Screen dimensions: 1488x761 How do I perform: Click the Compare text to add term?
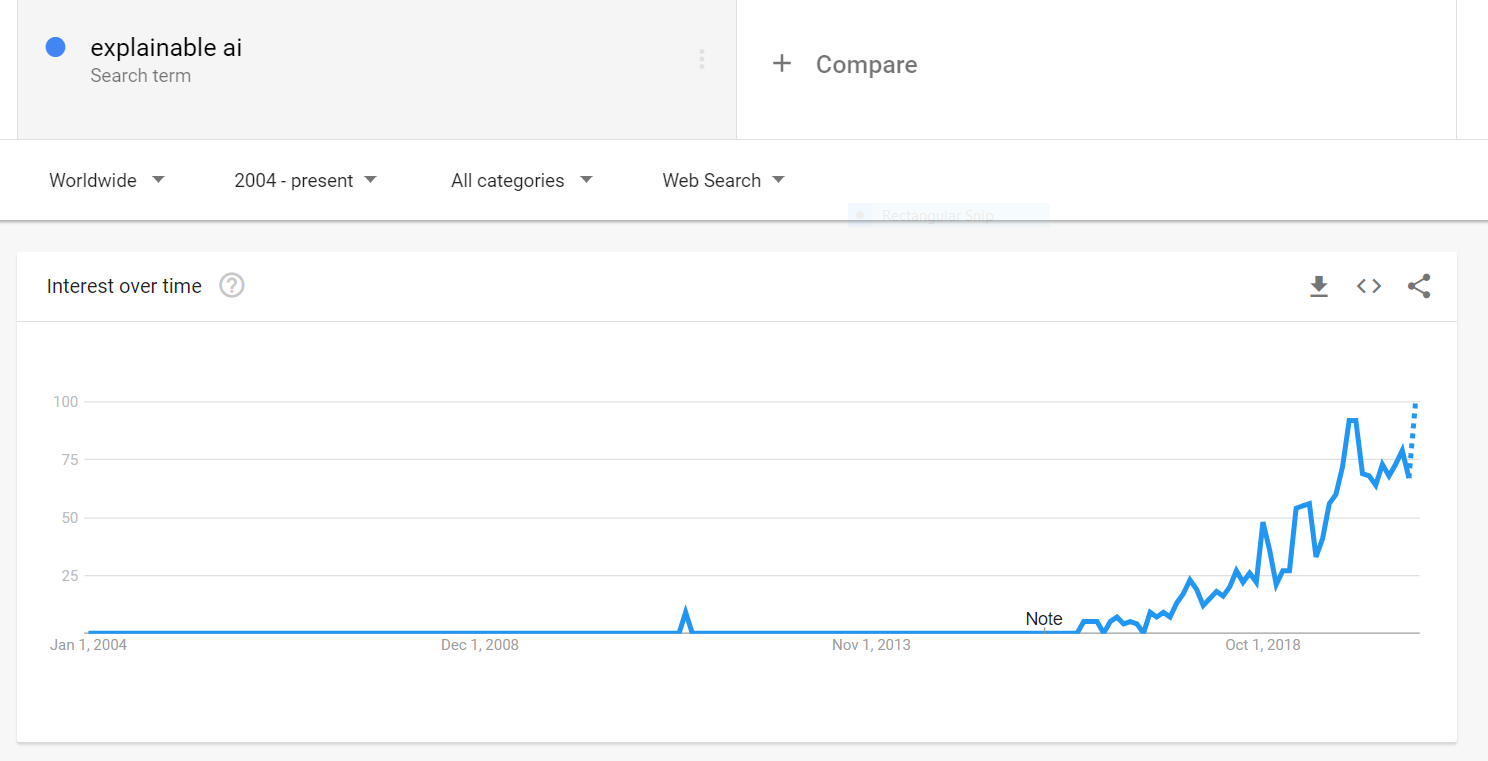[x=866, y=64]
